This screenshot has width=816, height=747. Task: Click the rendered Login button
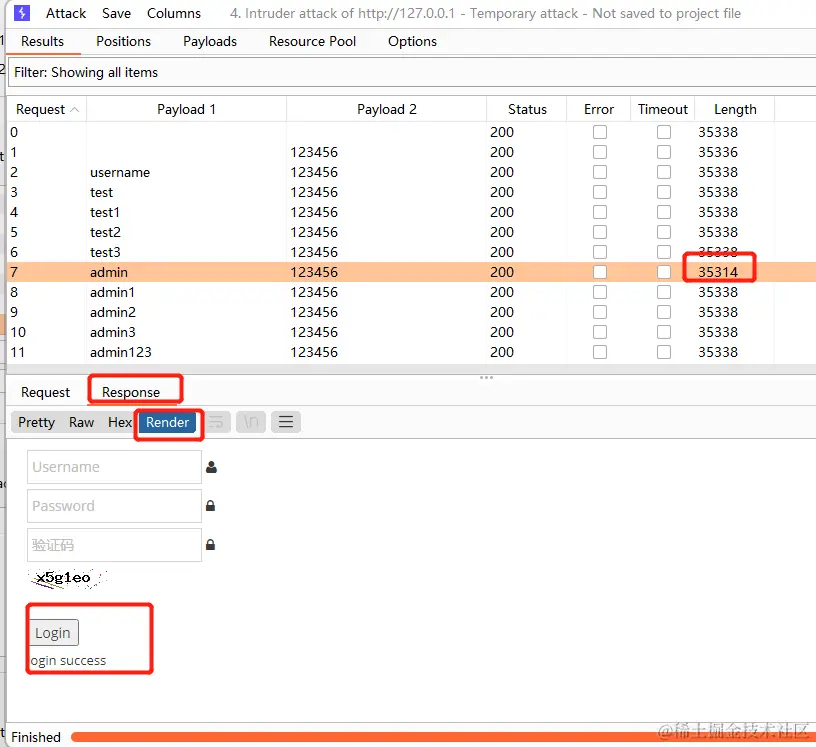pos(54,632)
